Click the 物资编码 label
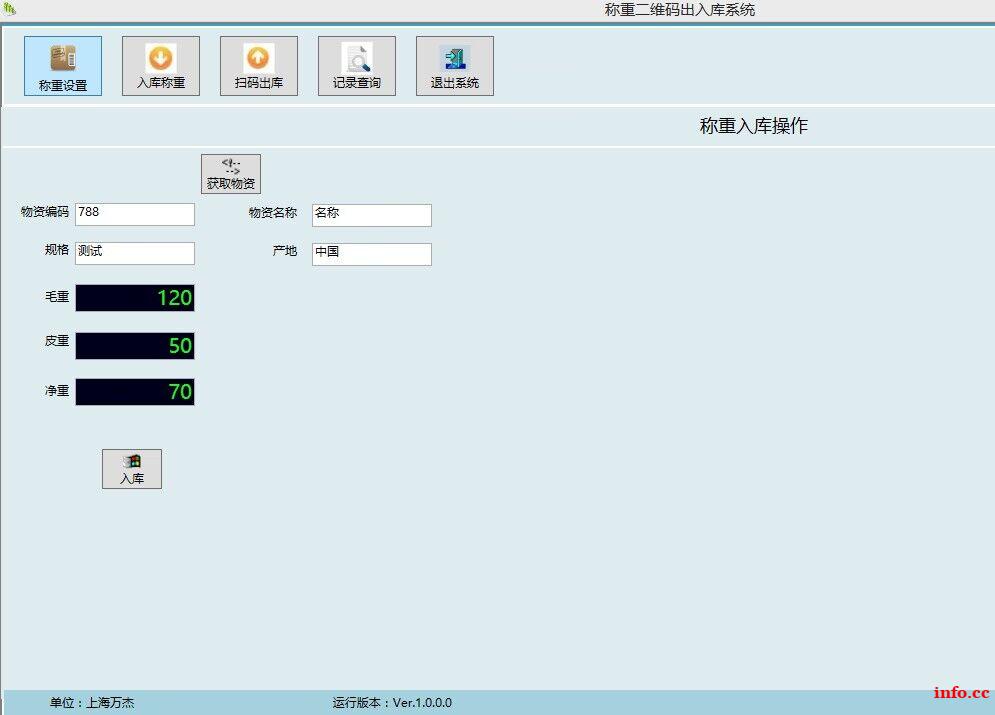Screen dimensions: 995x715 point(44,212)
